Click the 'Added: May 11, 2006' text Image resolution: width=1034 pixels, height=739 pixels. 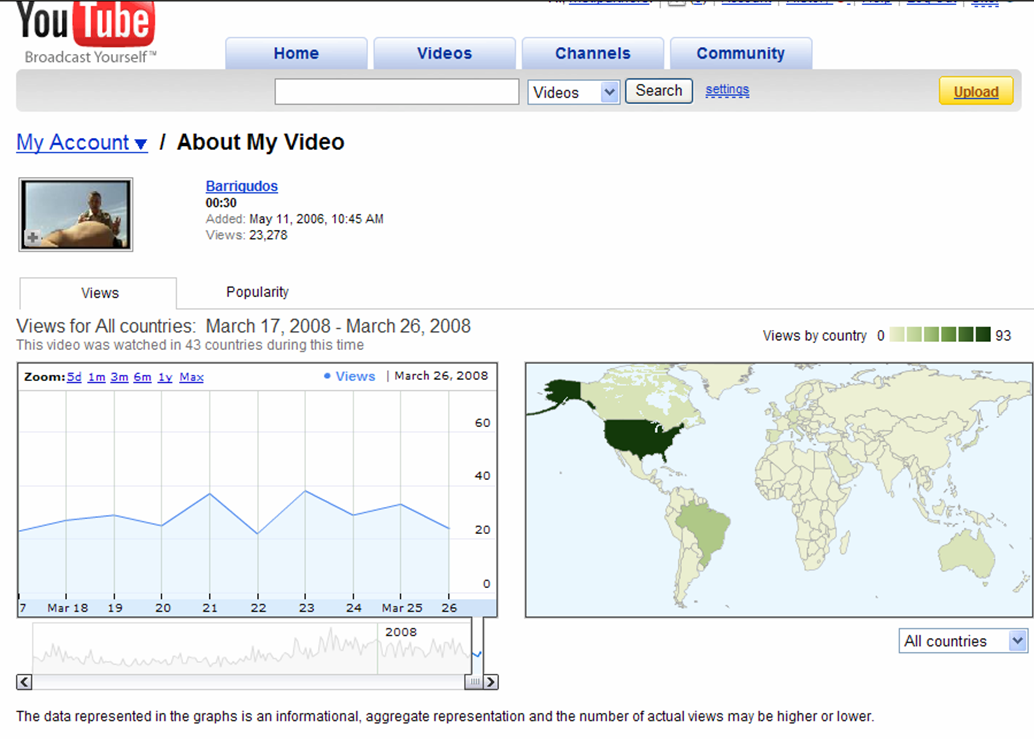click(x=295, y=219)
